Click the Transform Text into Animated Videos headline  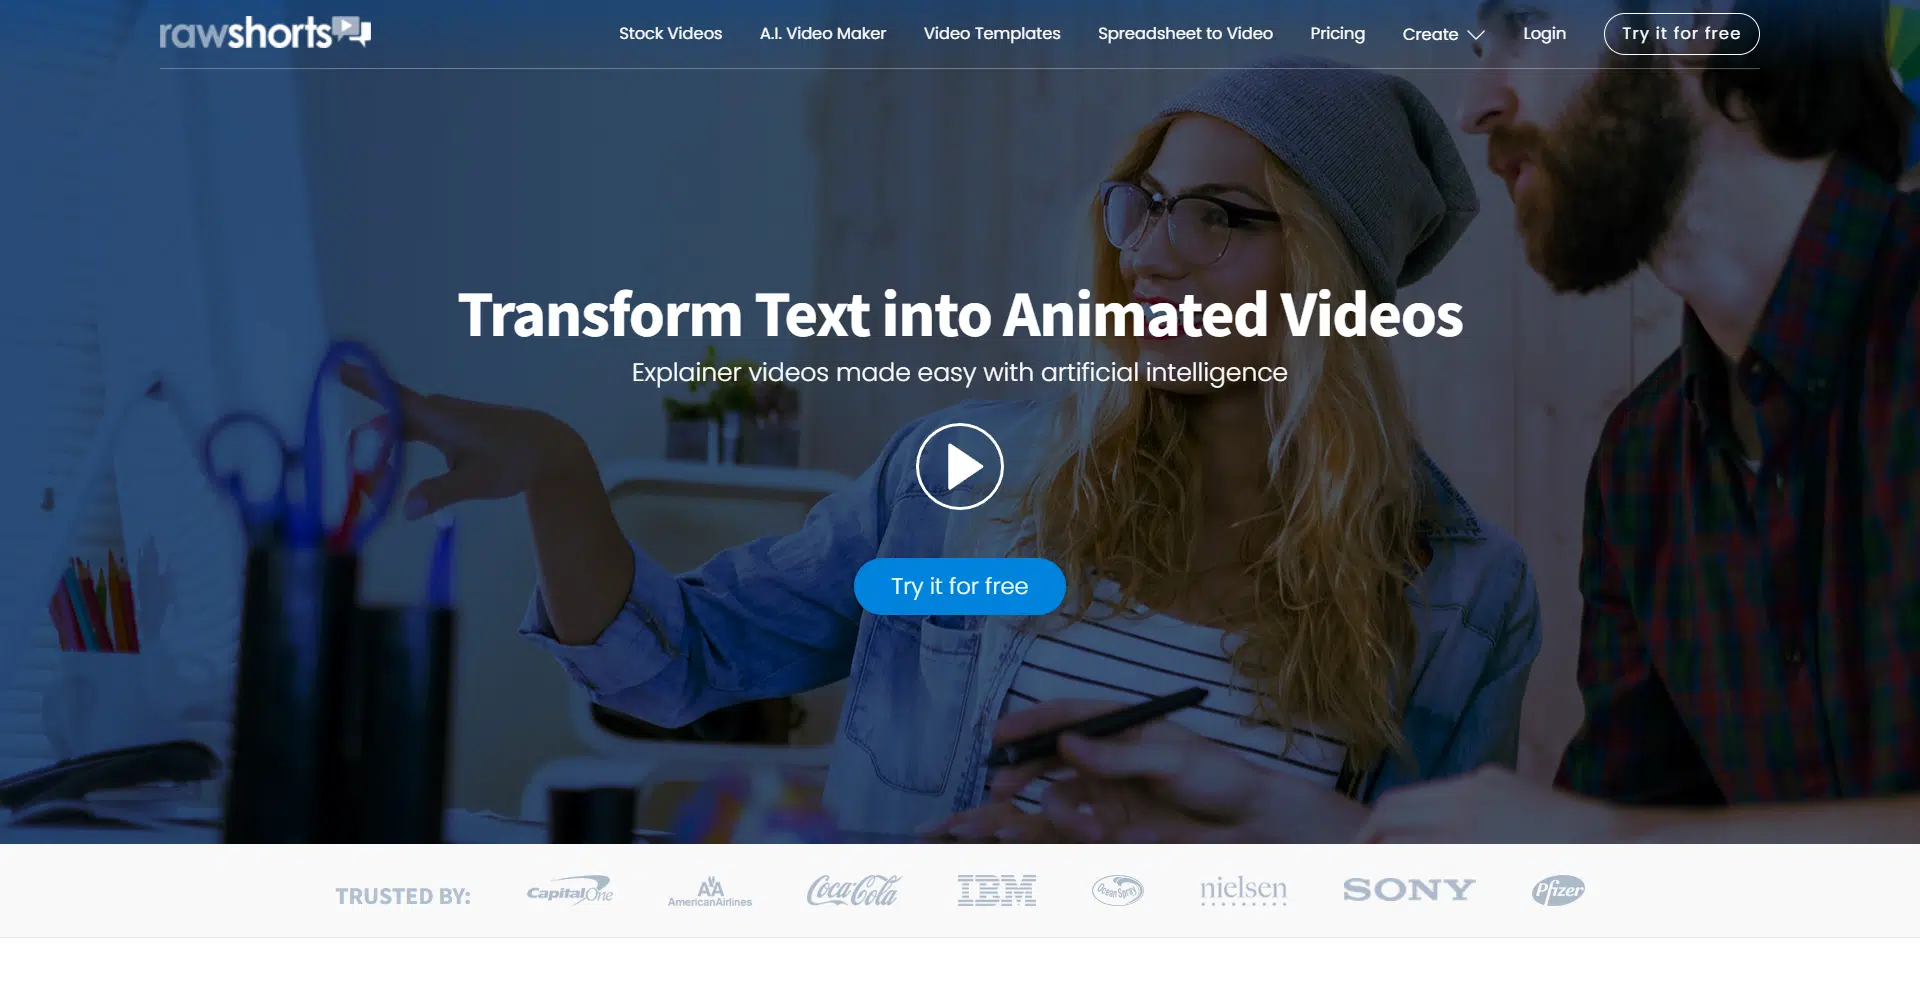pos(960,315)
